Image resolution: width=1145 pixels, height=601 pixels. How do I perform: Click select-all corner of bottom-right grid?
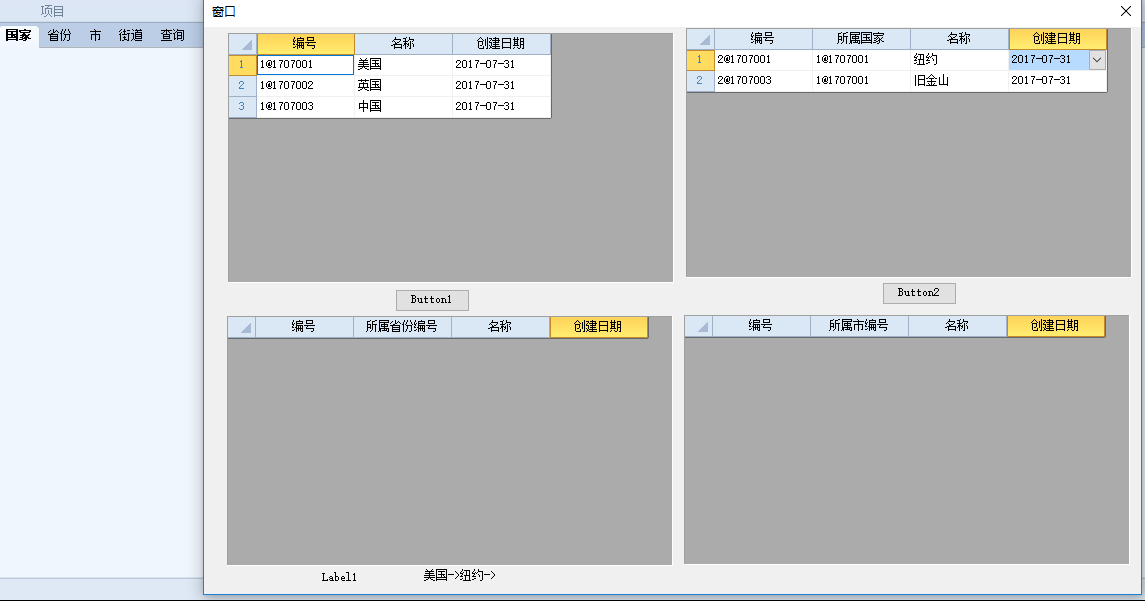pos(699,326)
